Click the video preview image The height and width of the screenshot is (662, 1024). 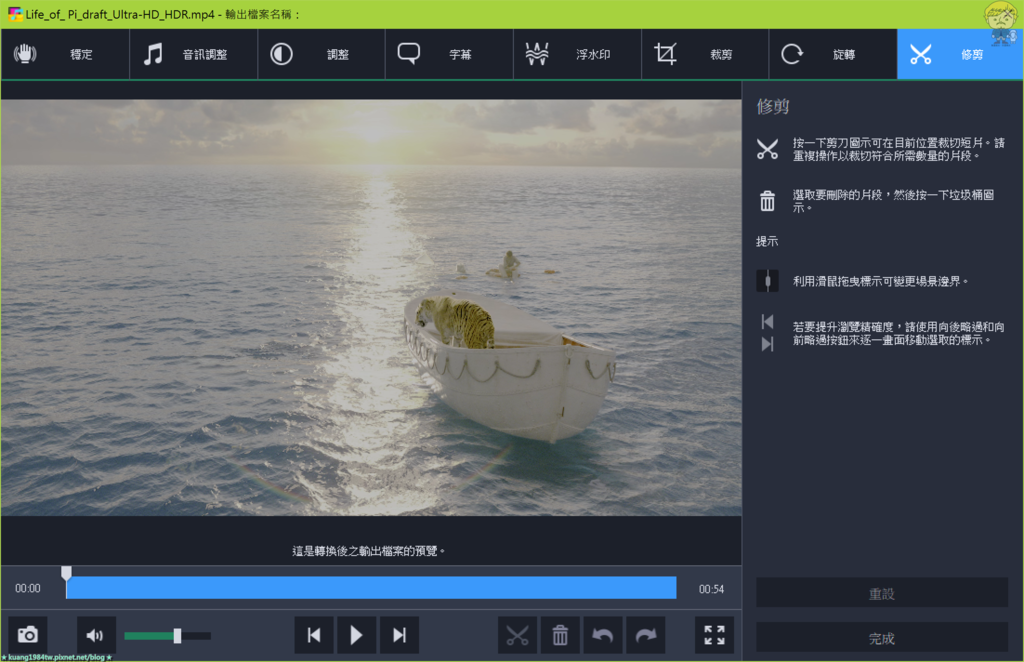(371, 307)
